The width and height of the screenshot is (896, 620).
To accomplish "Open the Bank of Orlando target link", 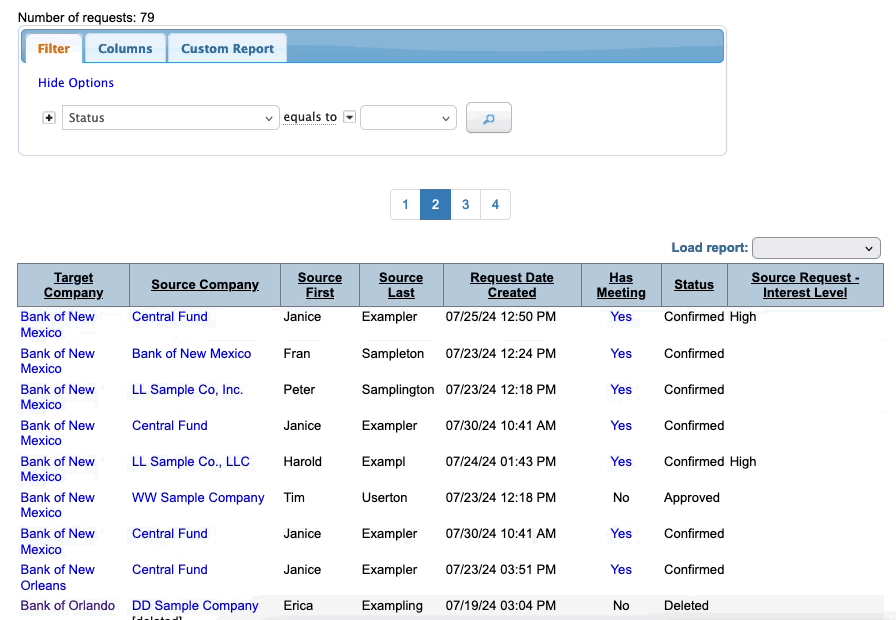I will pos(67,605).
